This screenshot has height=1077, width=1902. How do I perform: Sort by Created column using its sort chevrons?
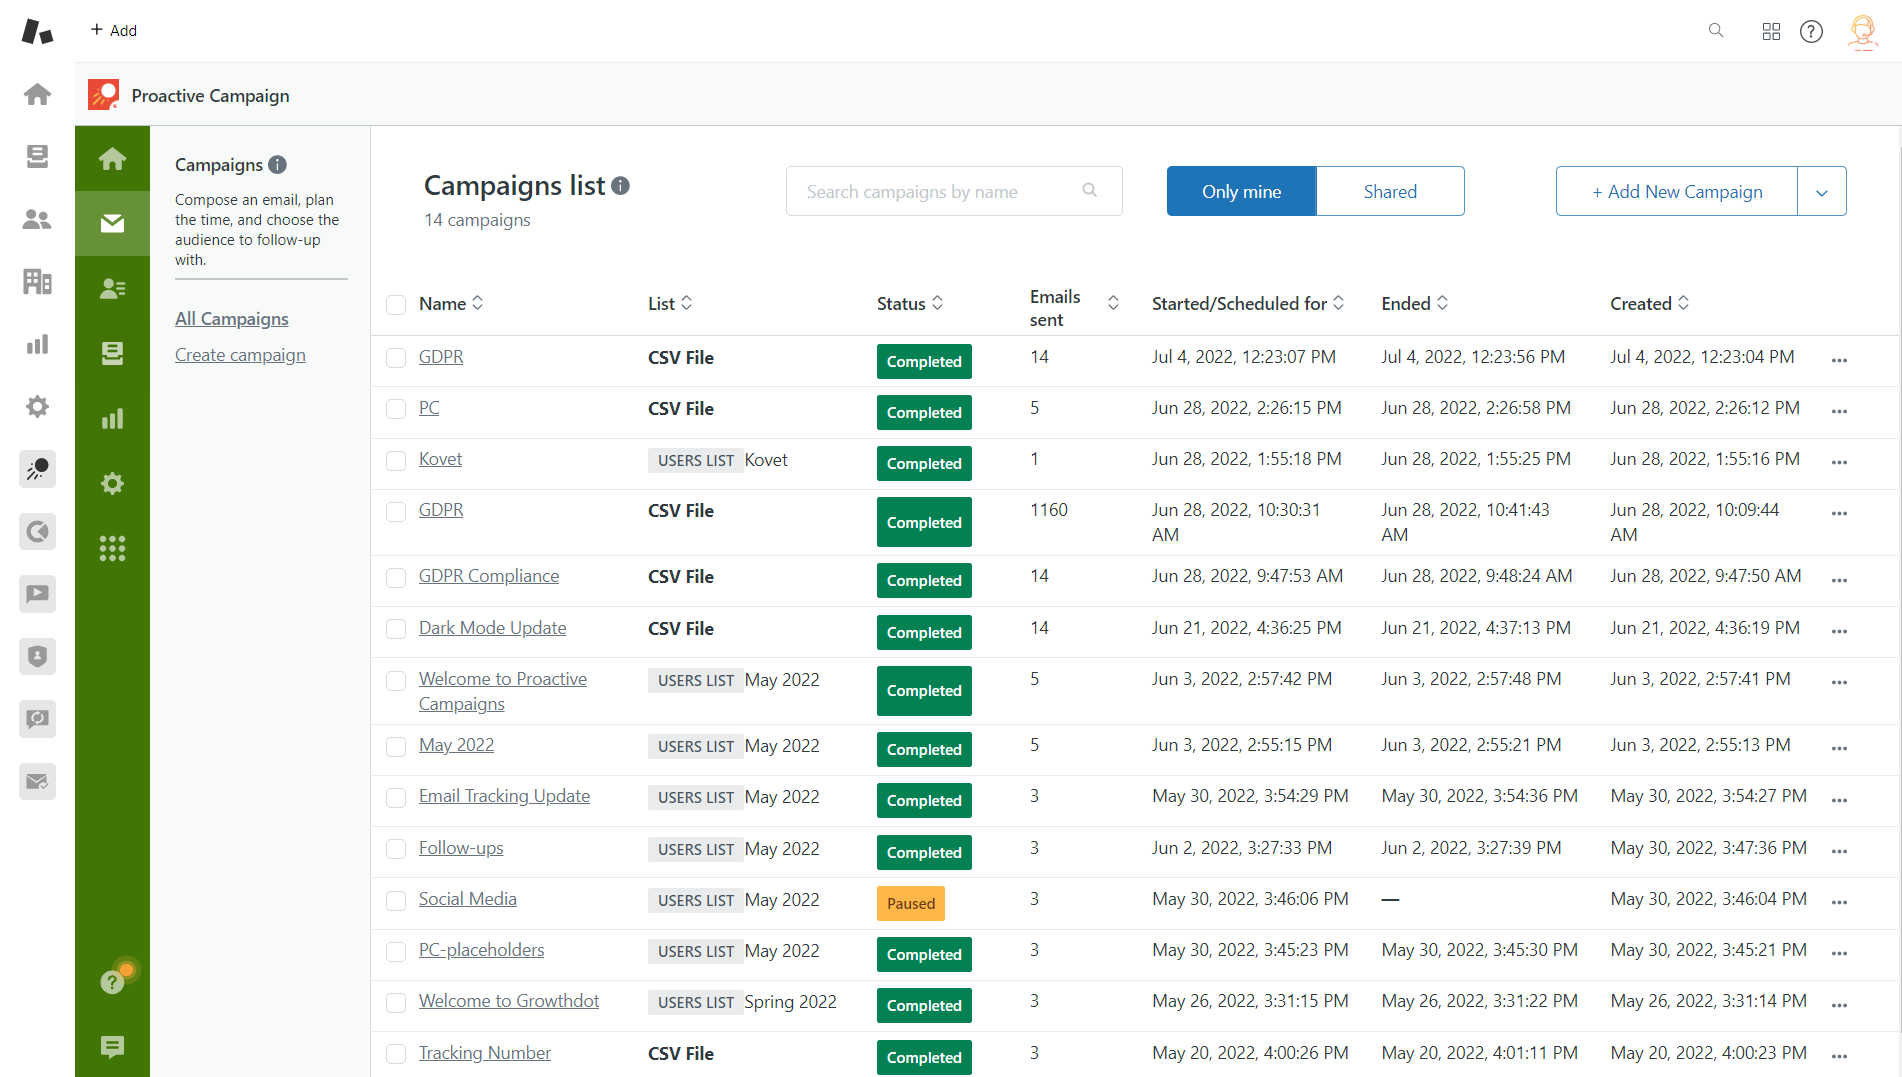point(1684,303)
